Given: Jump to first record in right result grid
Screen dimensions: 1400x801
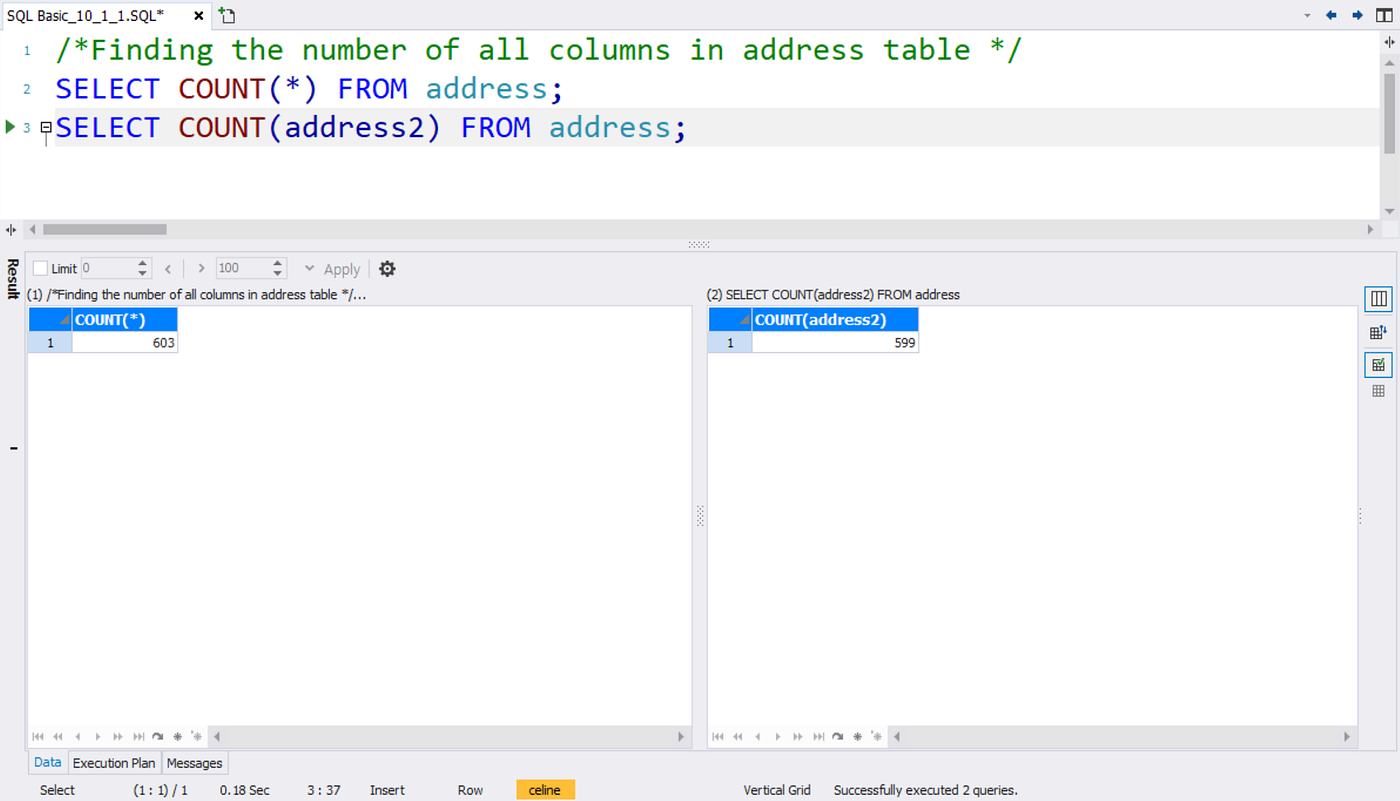Looking at the screenshot, I should click(718, 737).
